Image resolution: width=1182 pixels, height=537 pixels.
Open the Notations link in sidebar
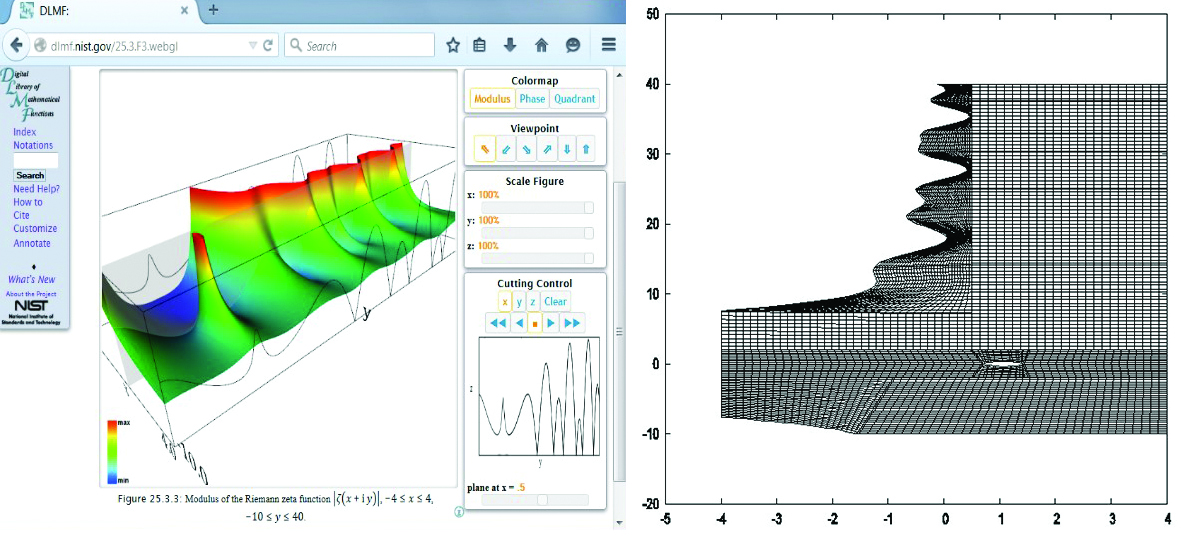pos(33,146)
